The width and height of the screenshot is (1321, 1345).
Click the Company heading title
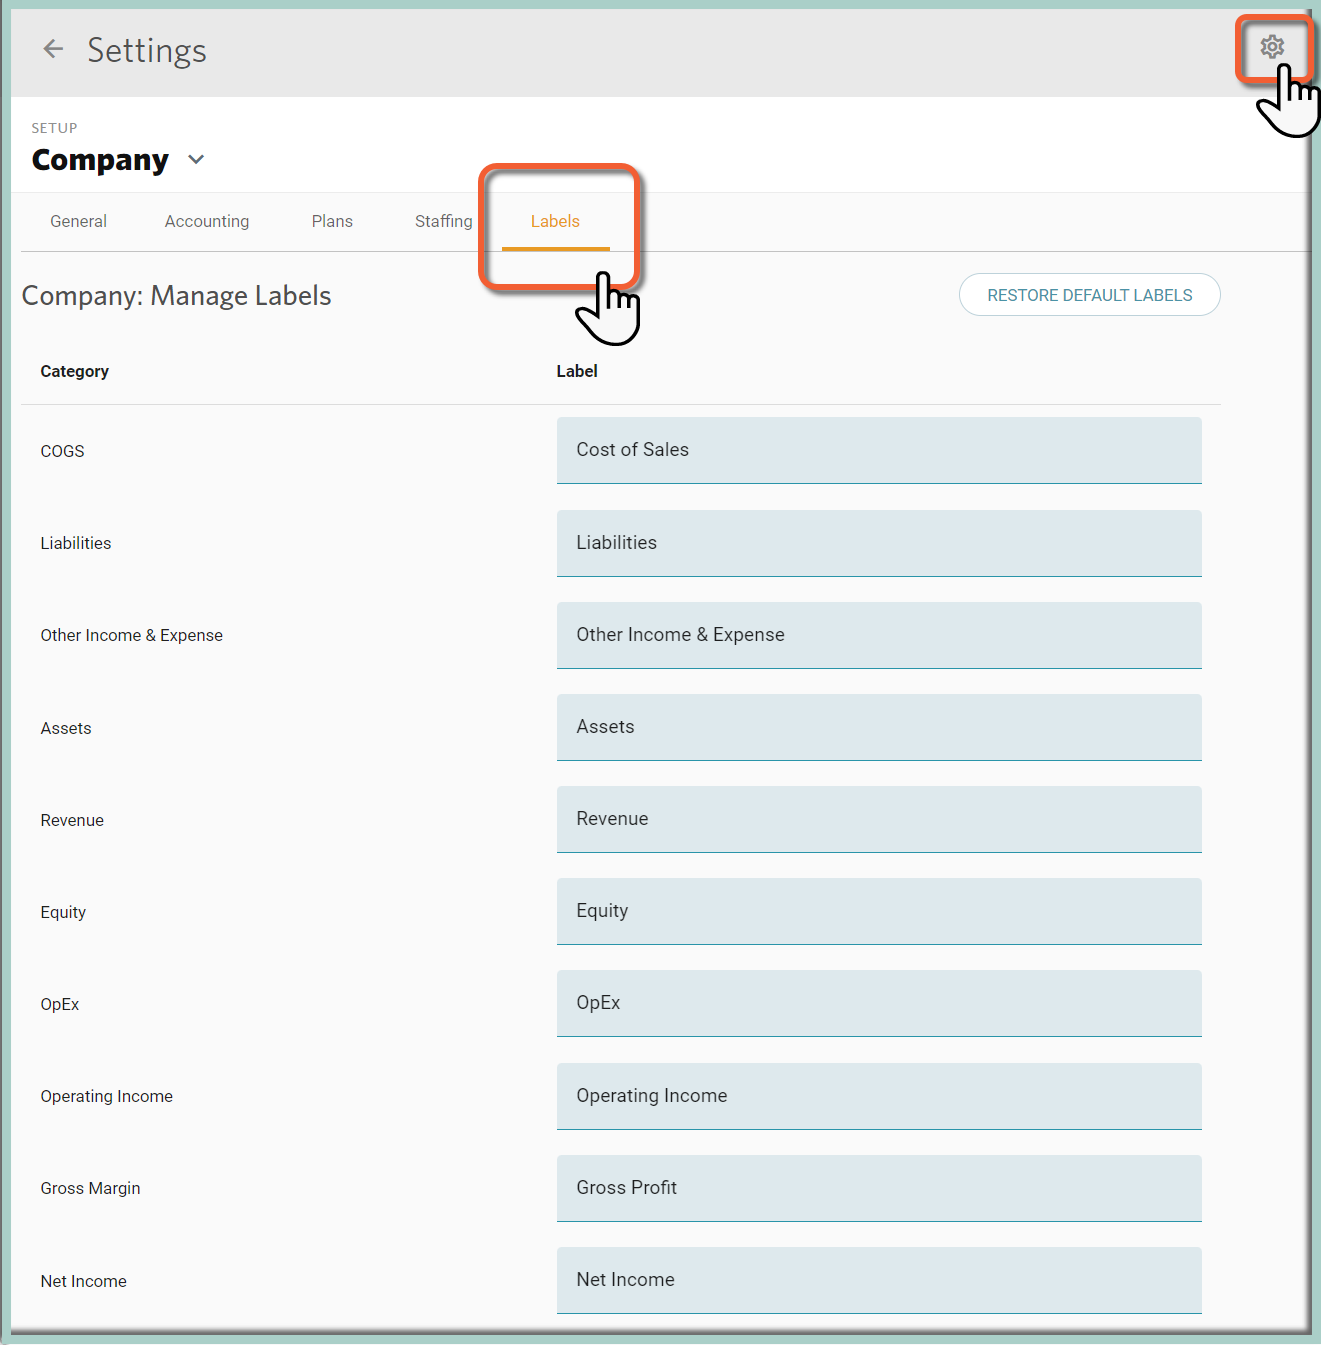coord(100,160)
